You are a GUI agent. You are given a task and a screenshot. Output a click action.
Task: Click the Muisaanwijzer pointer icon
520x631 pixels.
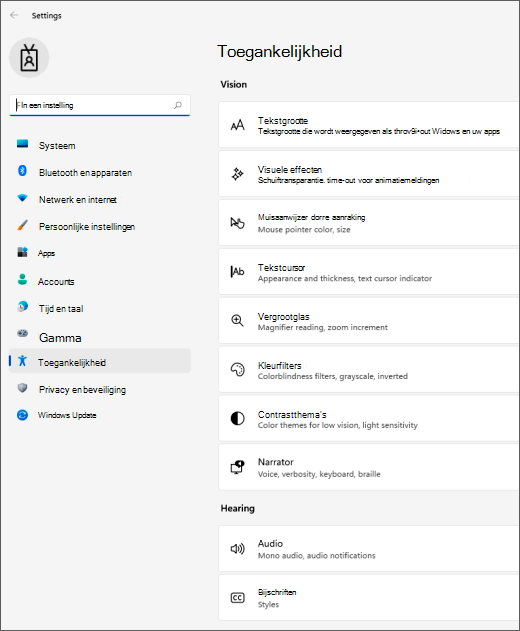click(237, 223)
